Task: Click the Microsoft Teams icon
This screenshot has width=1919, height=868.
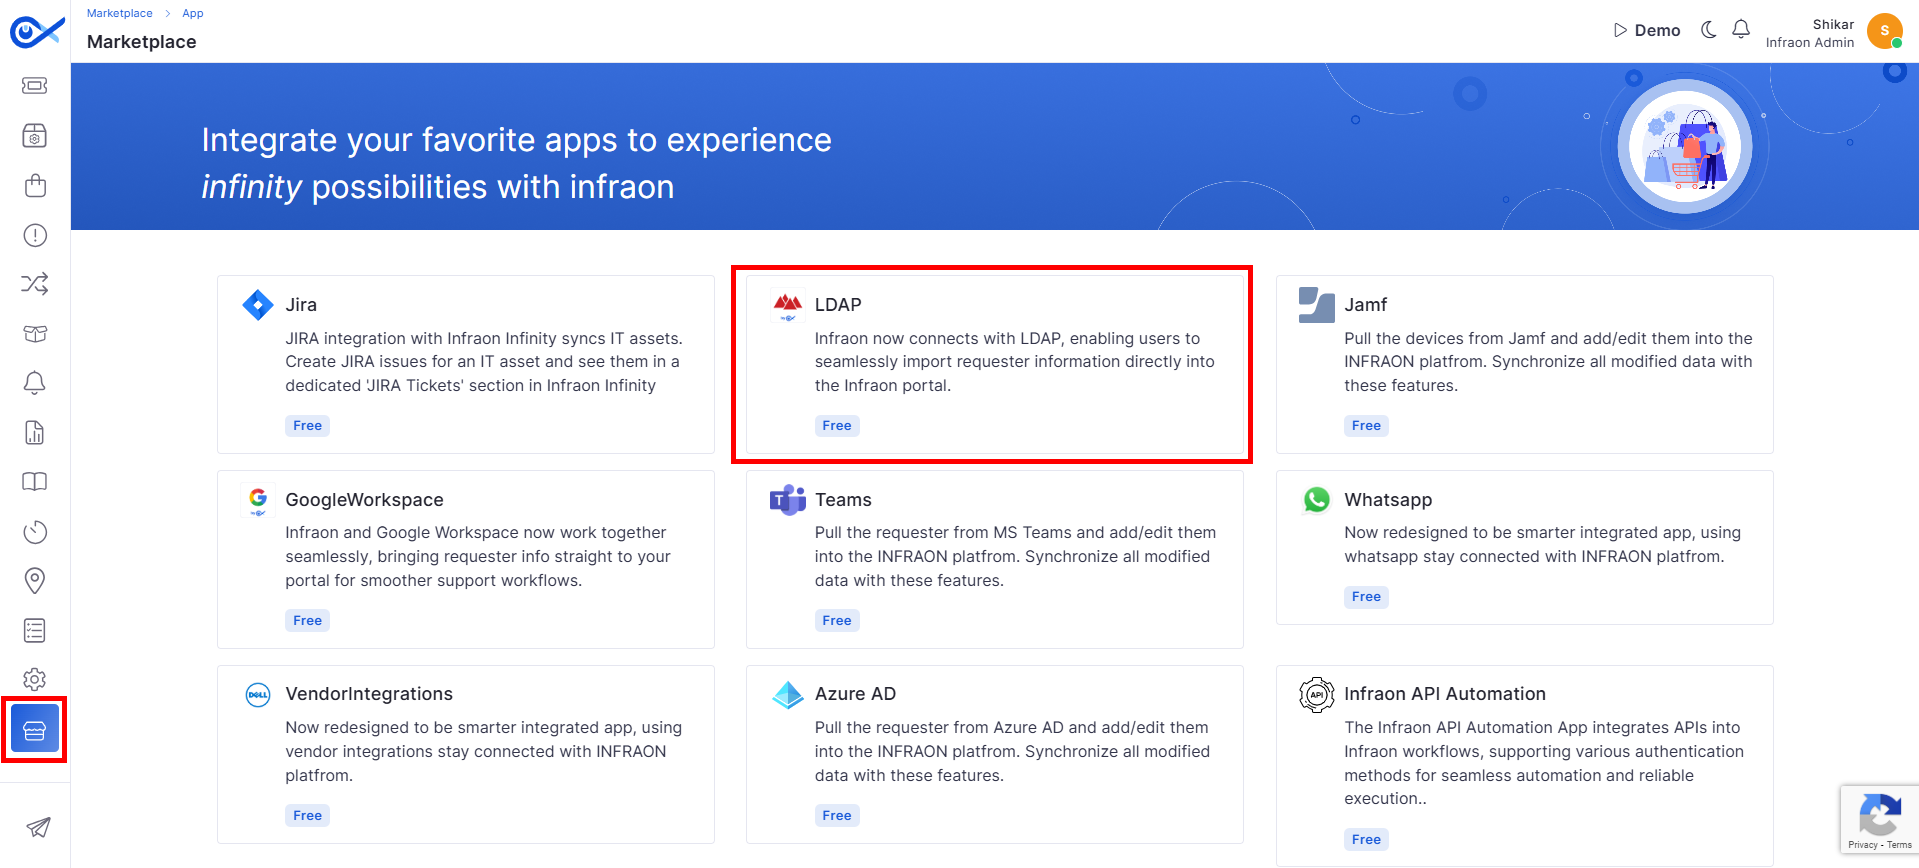Action: pos(788,500)
